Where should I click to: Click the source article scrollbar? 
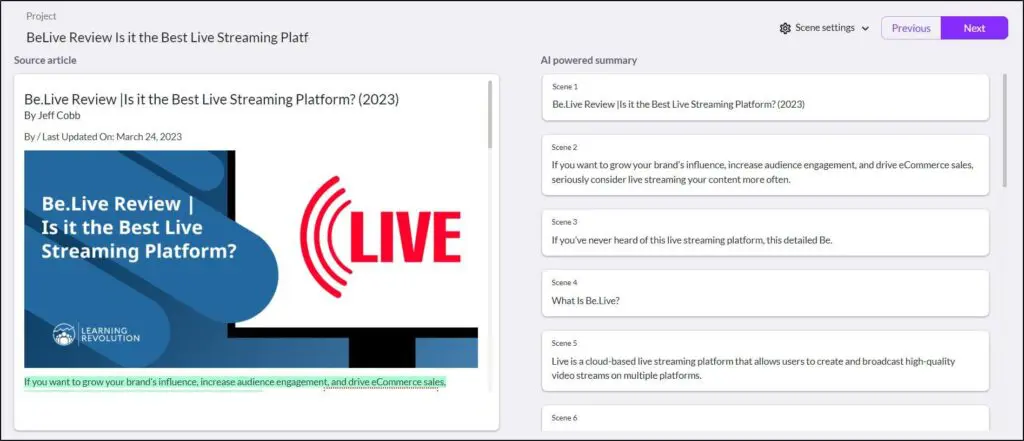[490, 114]
